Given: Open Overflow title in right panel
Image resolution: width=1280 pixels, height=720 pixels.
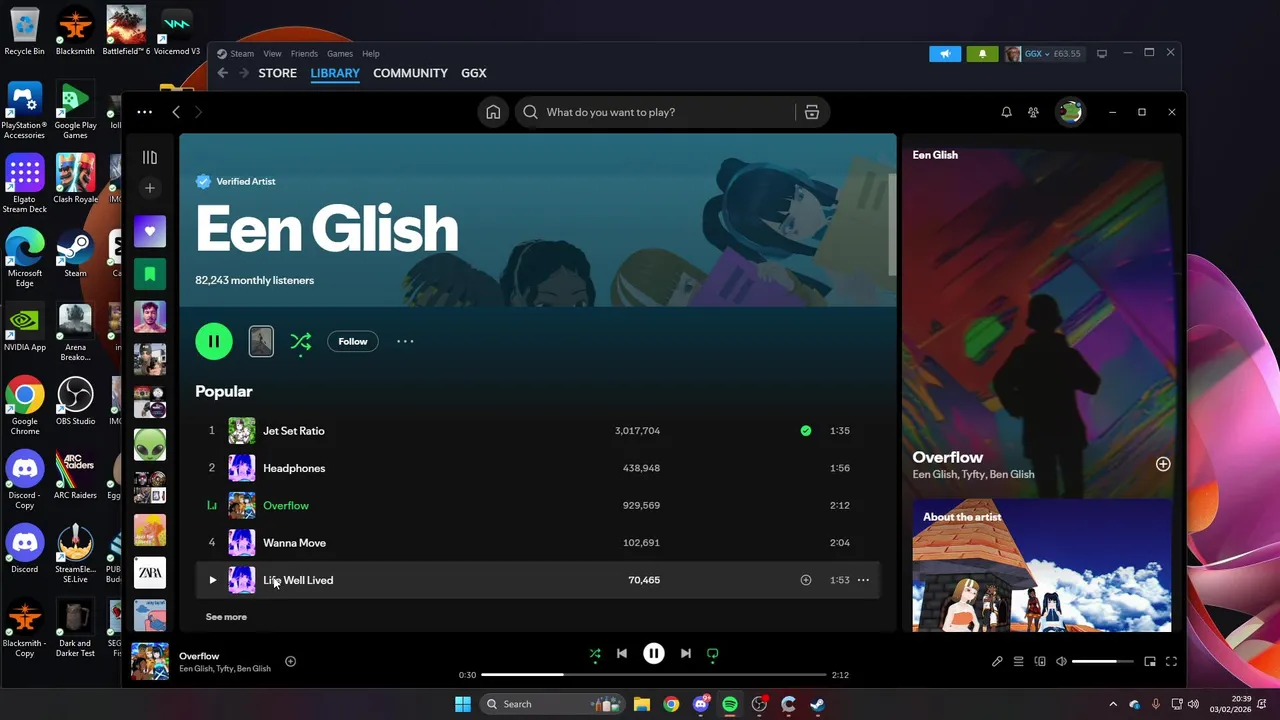Looking at the screenshot, I should (x=948, y=457).
